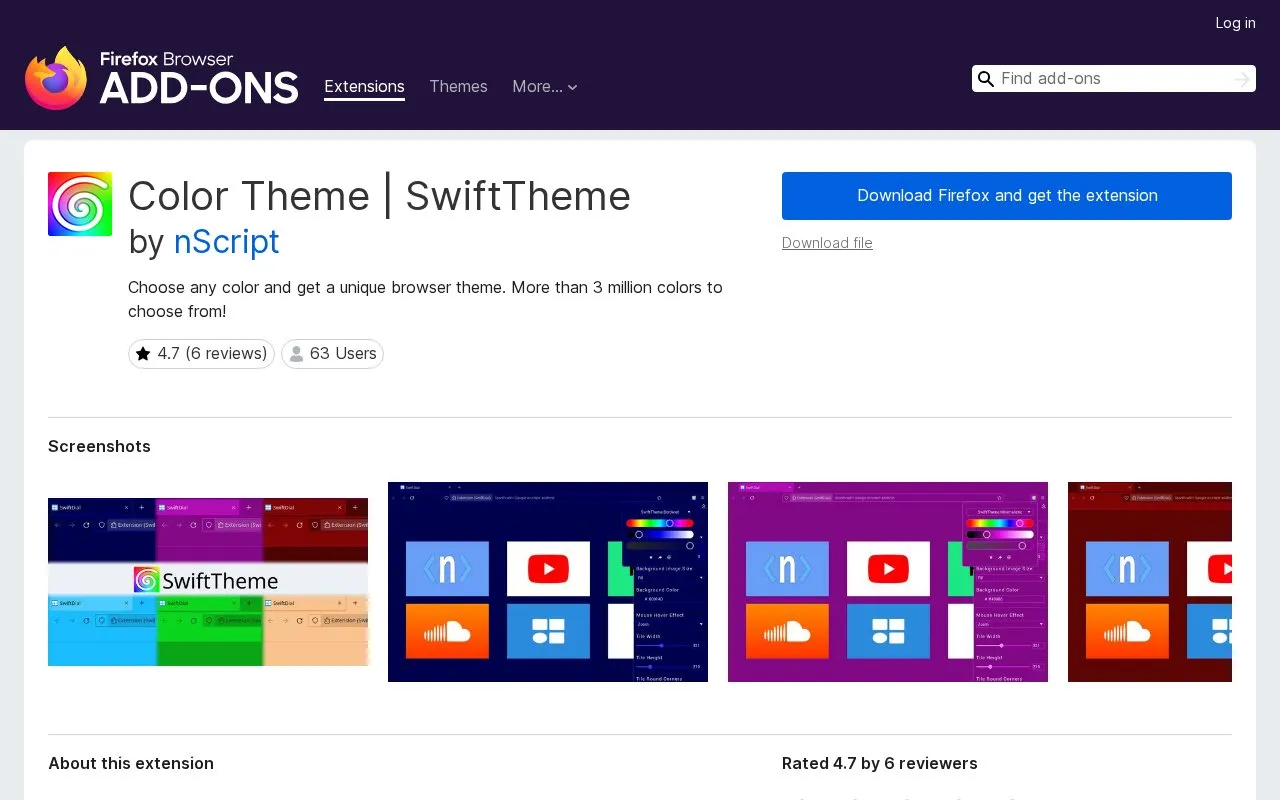Click the star rating icon
Screen dimensions: 1280x800
143,354
